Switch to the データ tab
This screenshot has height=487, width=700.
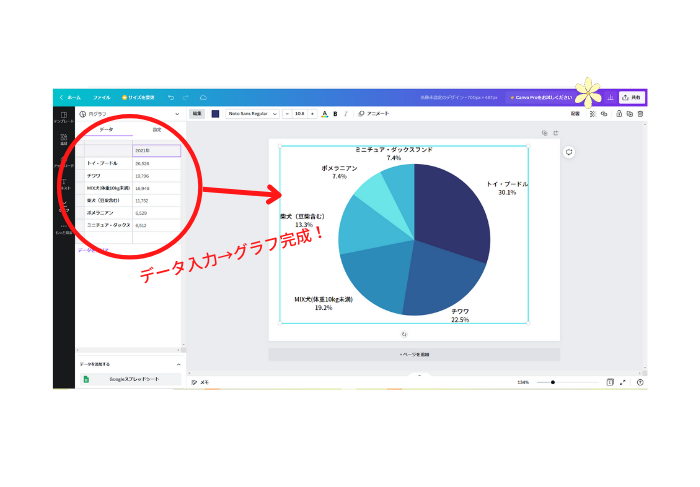[x=106, y=129]
